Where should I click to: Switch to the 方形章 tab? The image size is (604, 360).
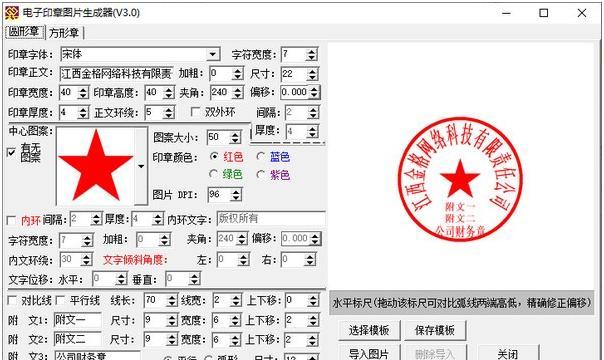(x=64, y=33)
